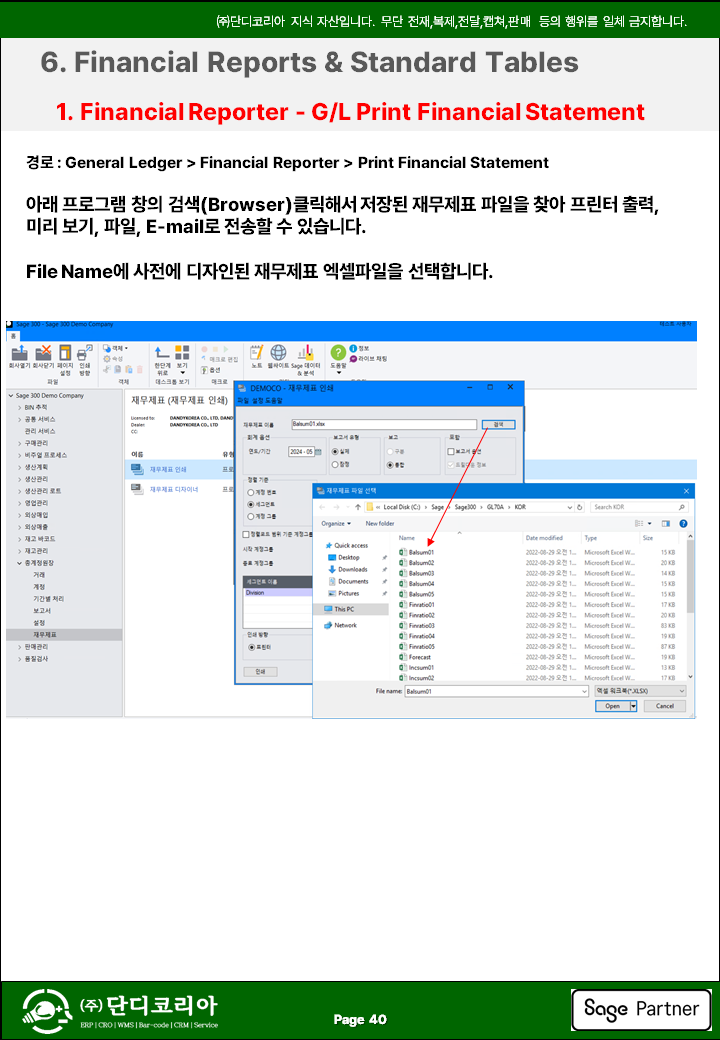Click the refresh icon beside the address bar

pos(580,507)
